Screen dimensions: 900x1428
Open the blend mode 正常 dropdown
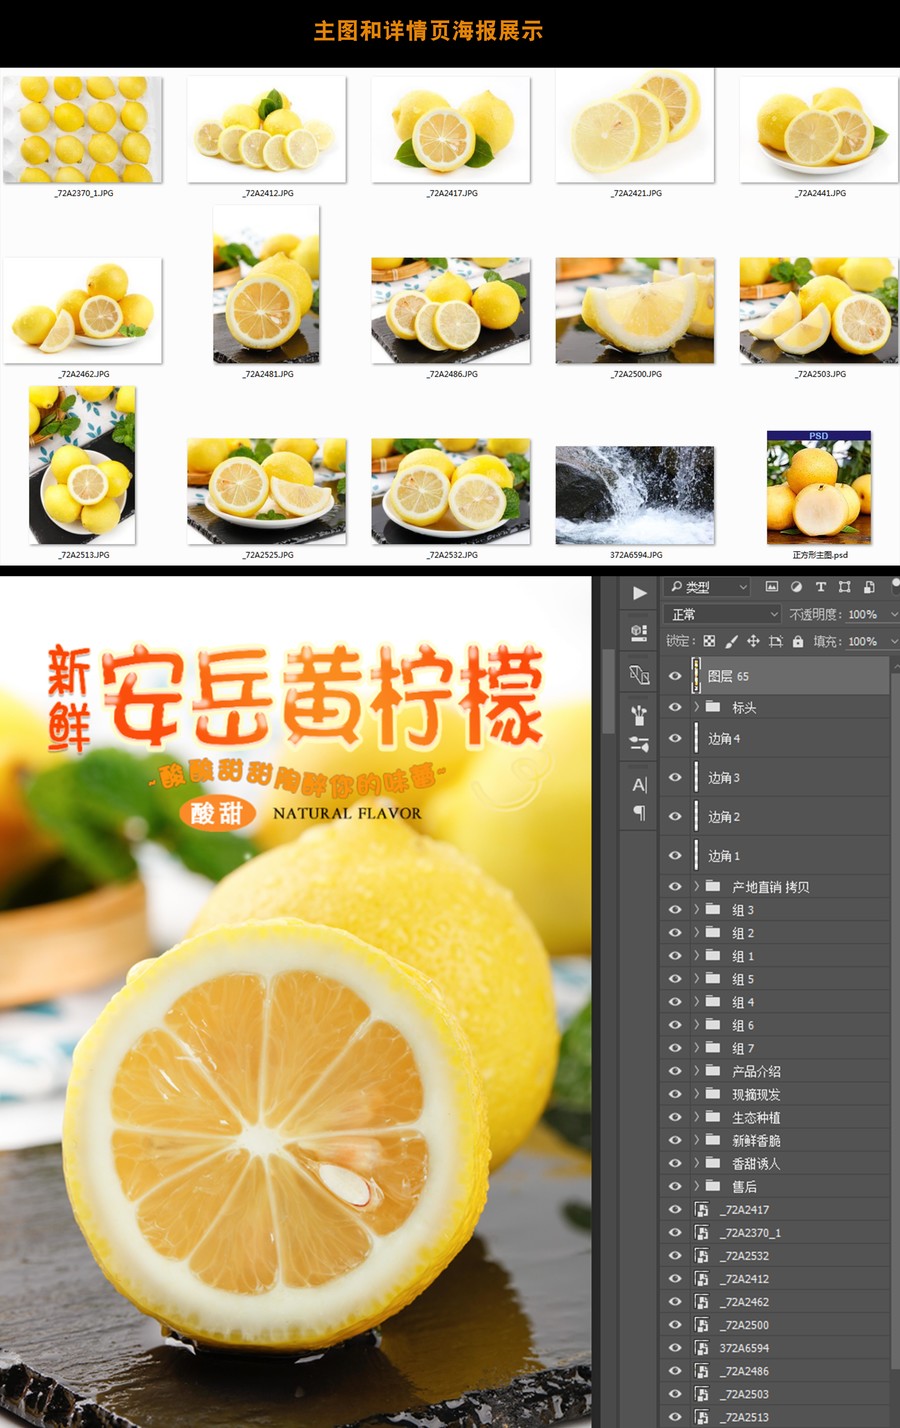[x=722, y=614]
